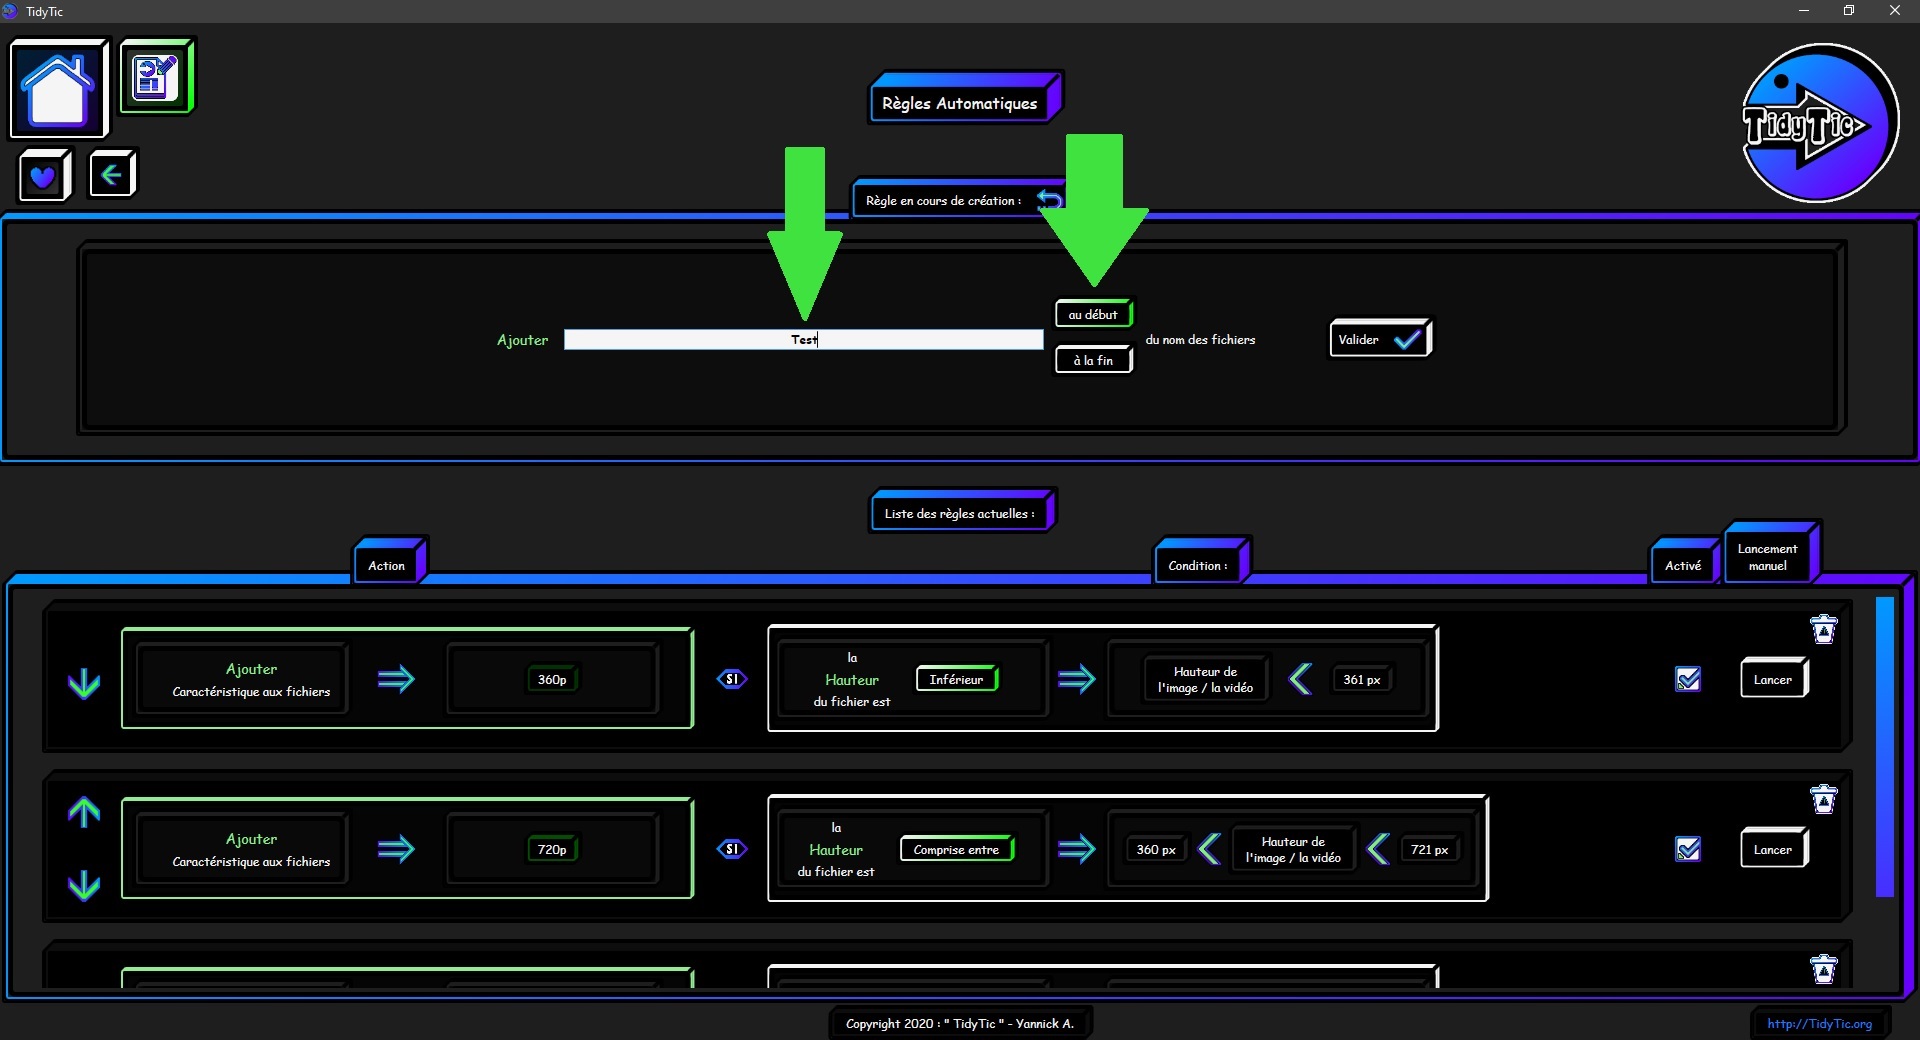The width and height of the screenshot is (1920, 1040).
Task: Click the Action column header
Action: [x=390, y=561]
